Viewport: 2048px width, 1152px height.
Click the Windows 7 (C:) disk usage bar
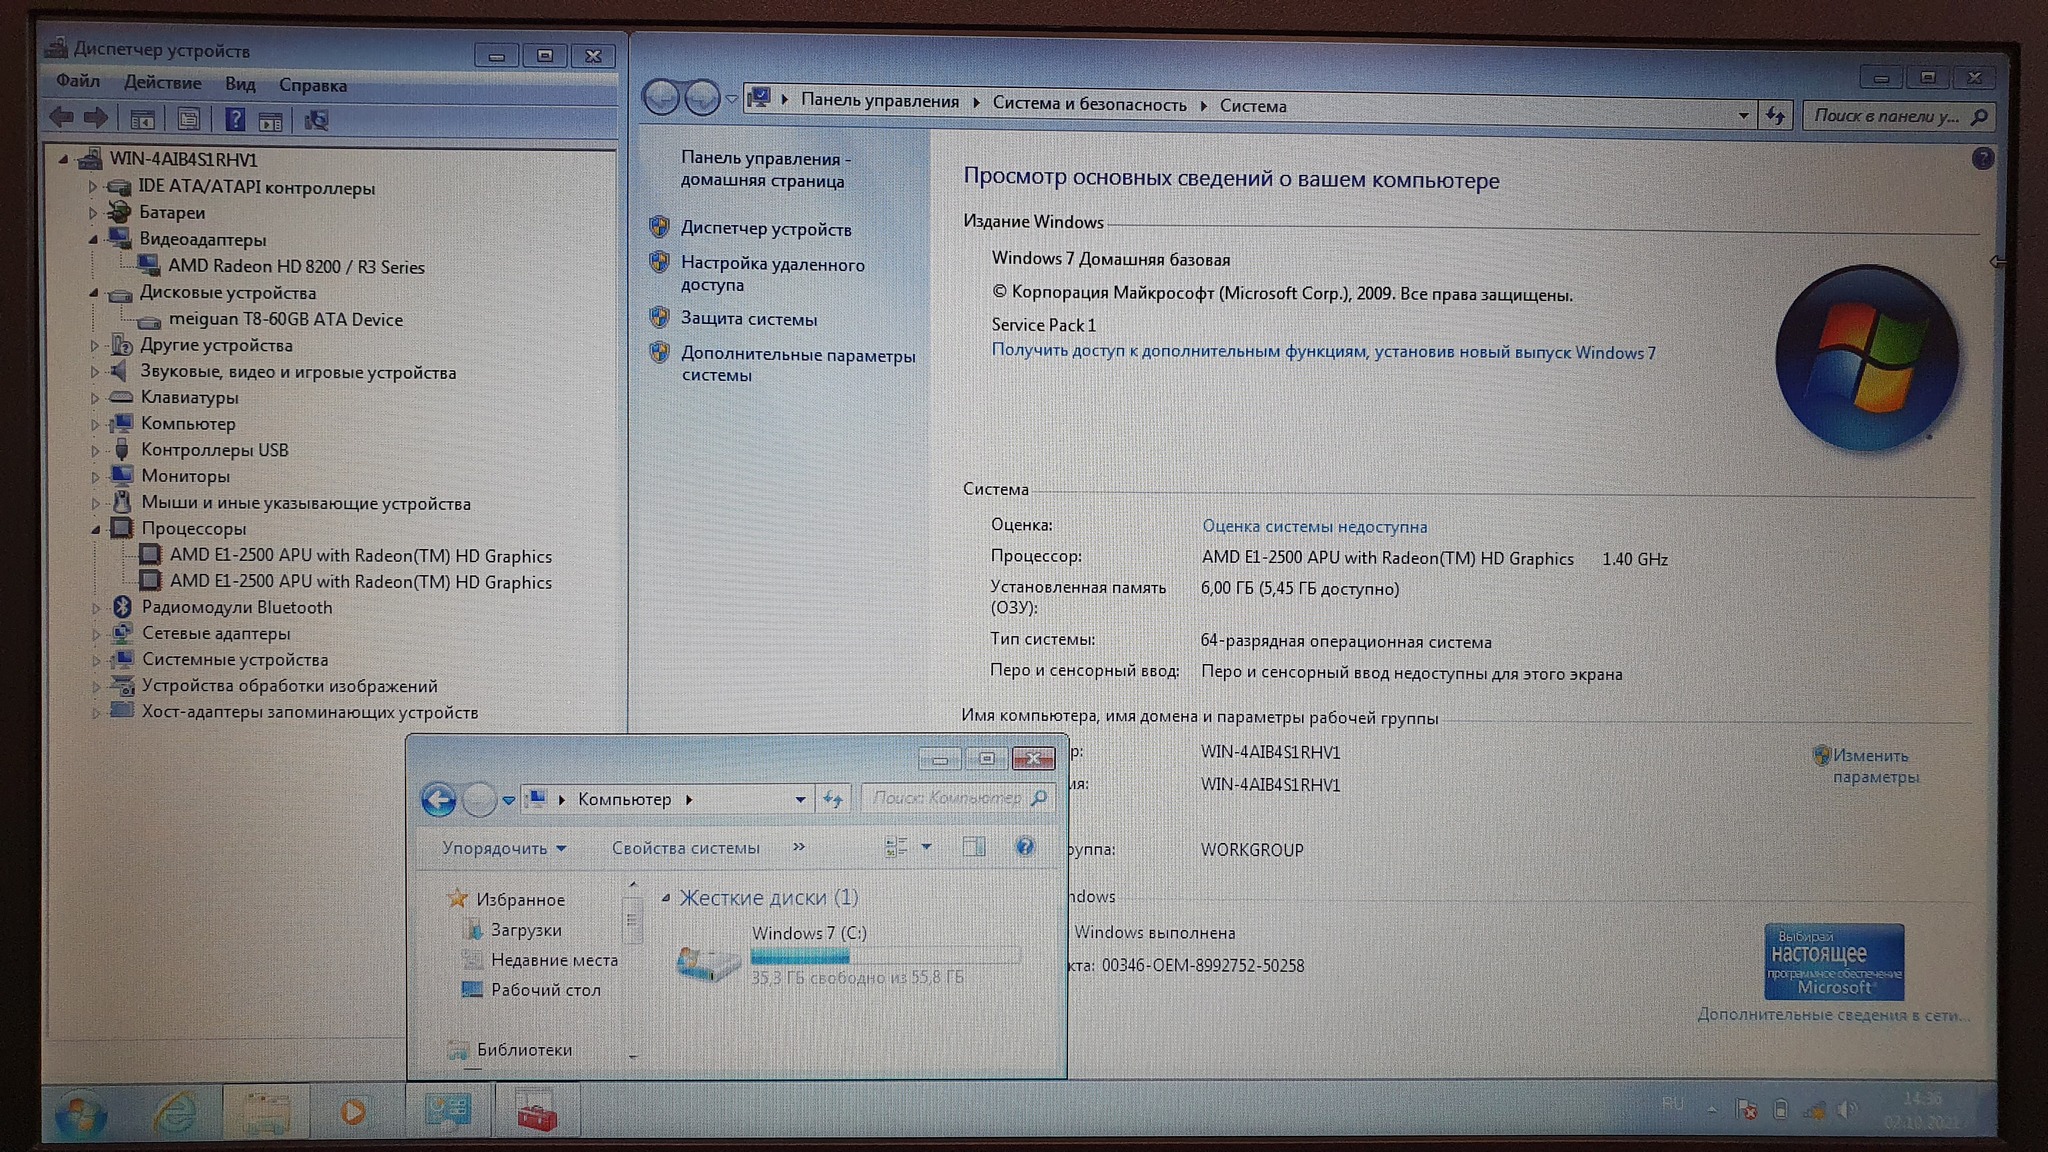click(884, 956)
